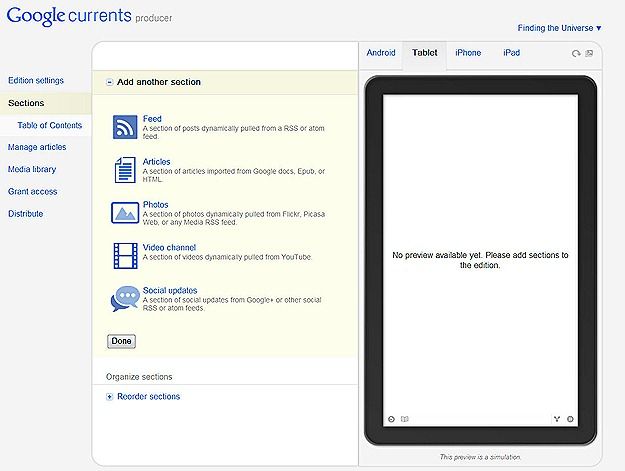
Task: Click the Photos picture icon
Action: click(125, 213)
